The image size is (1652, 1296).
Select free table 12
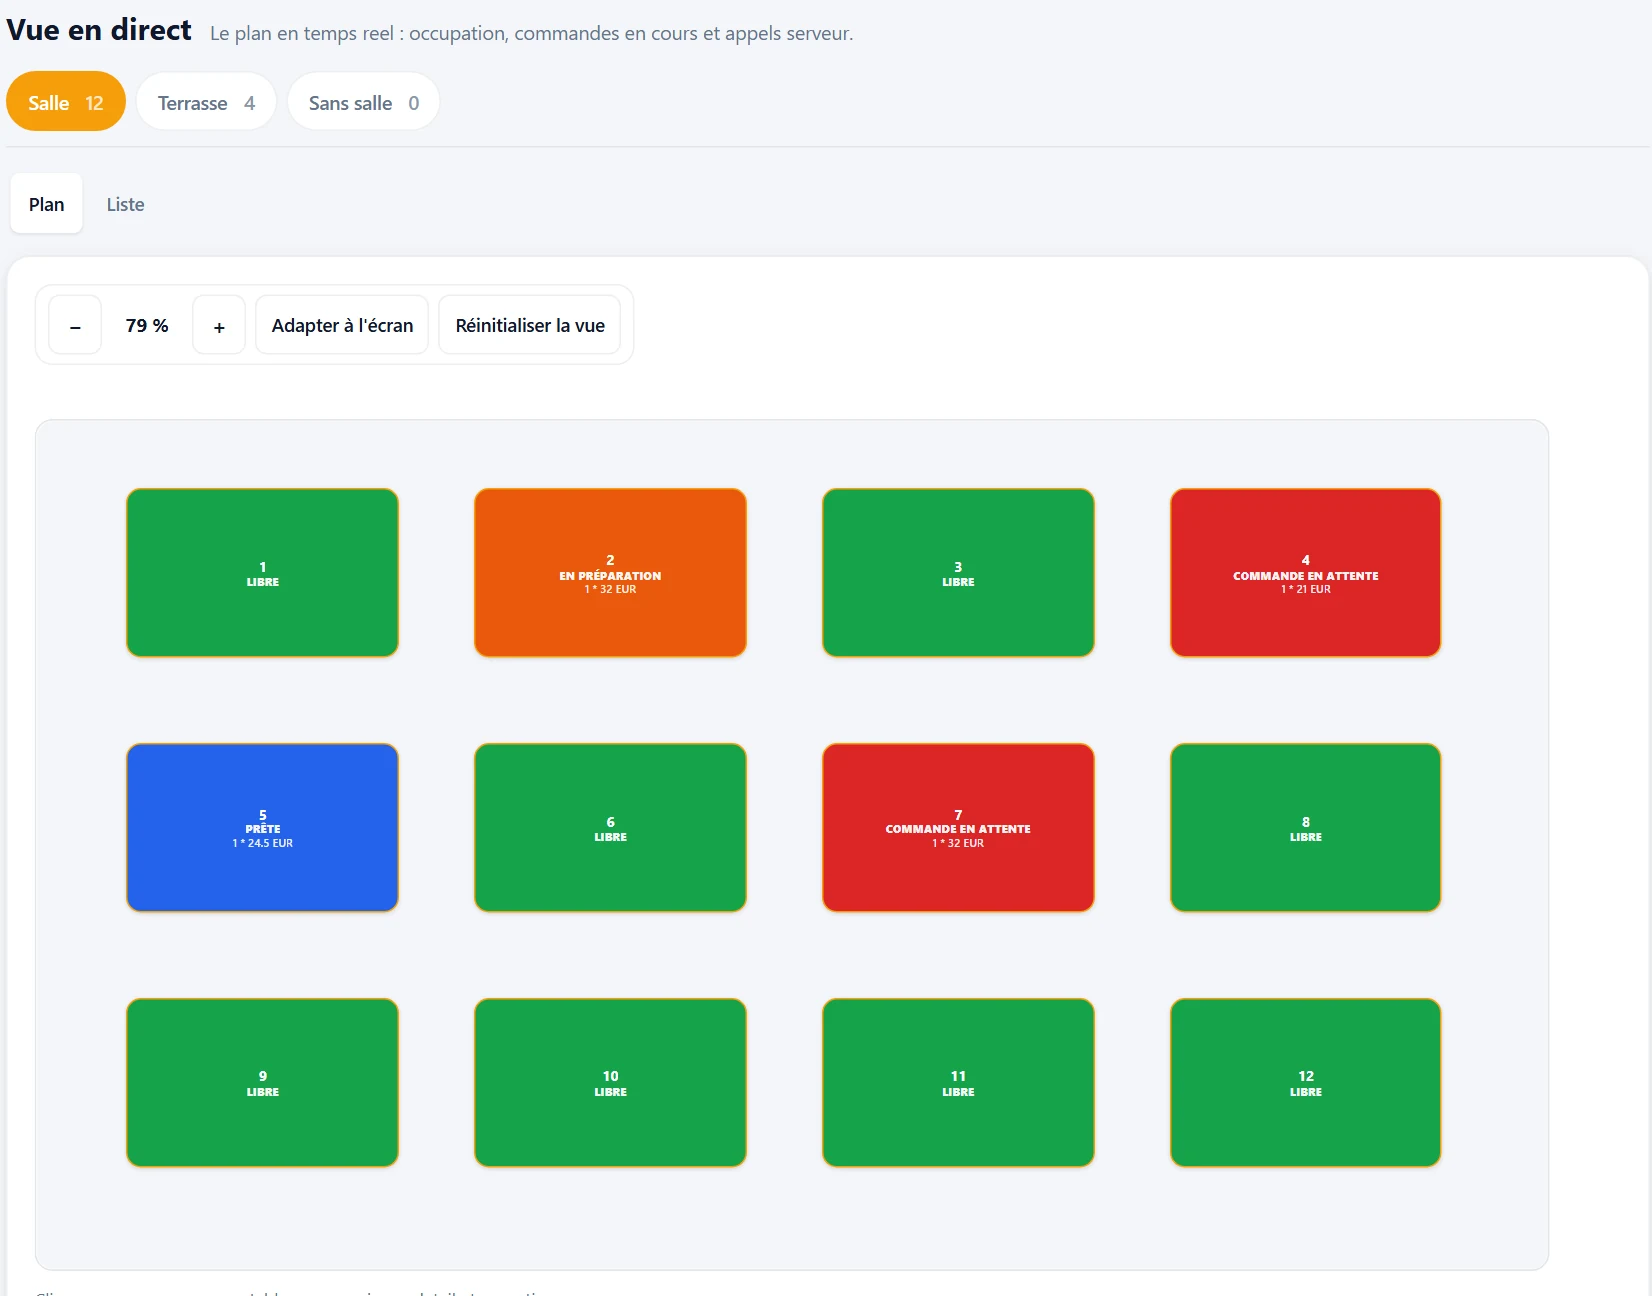tap(1306, 1083)
